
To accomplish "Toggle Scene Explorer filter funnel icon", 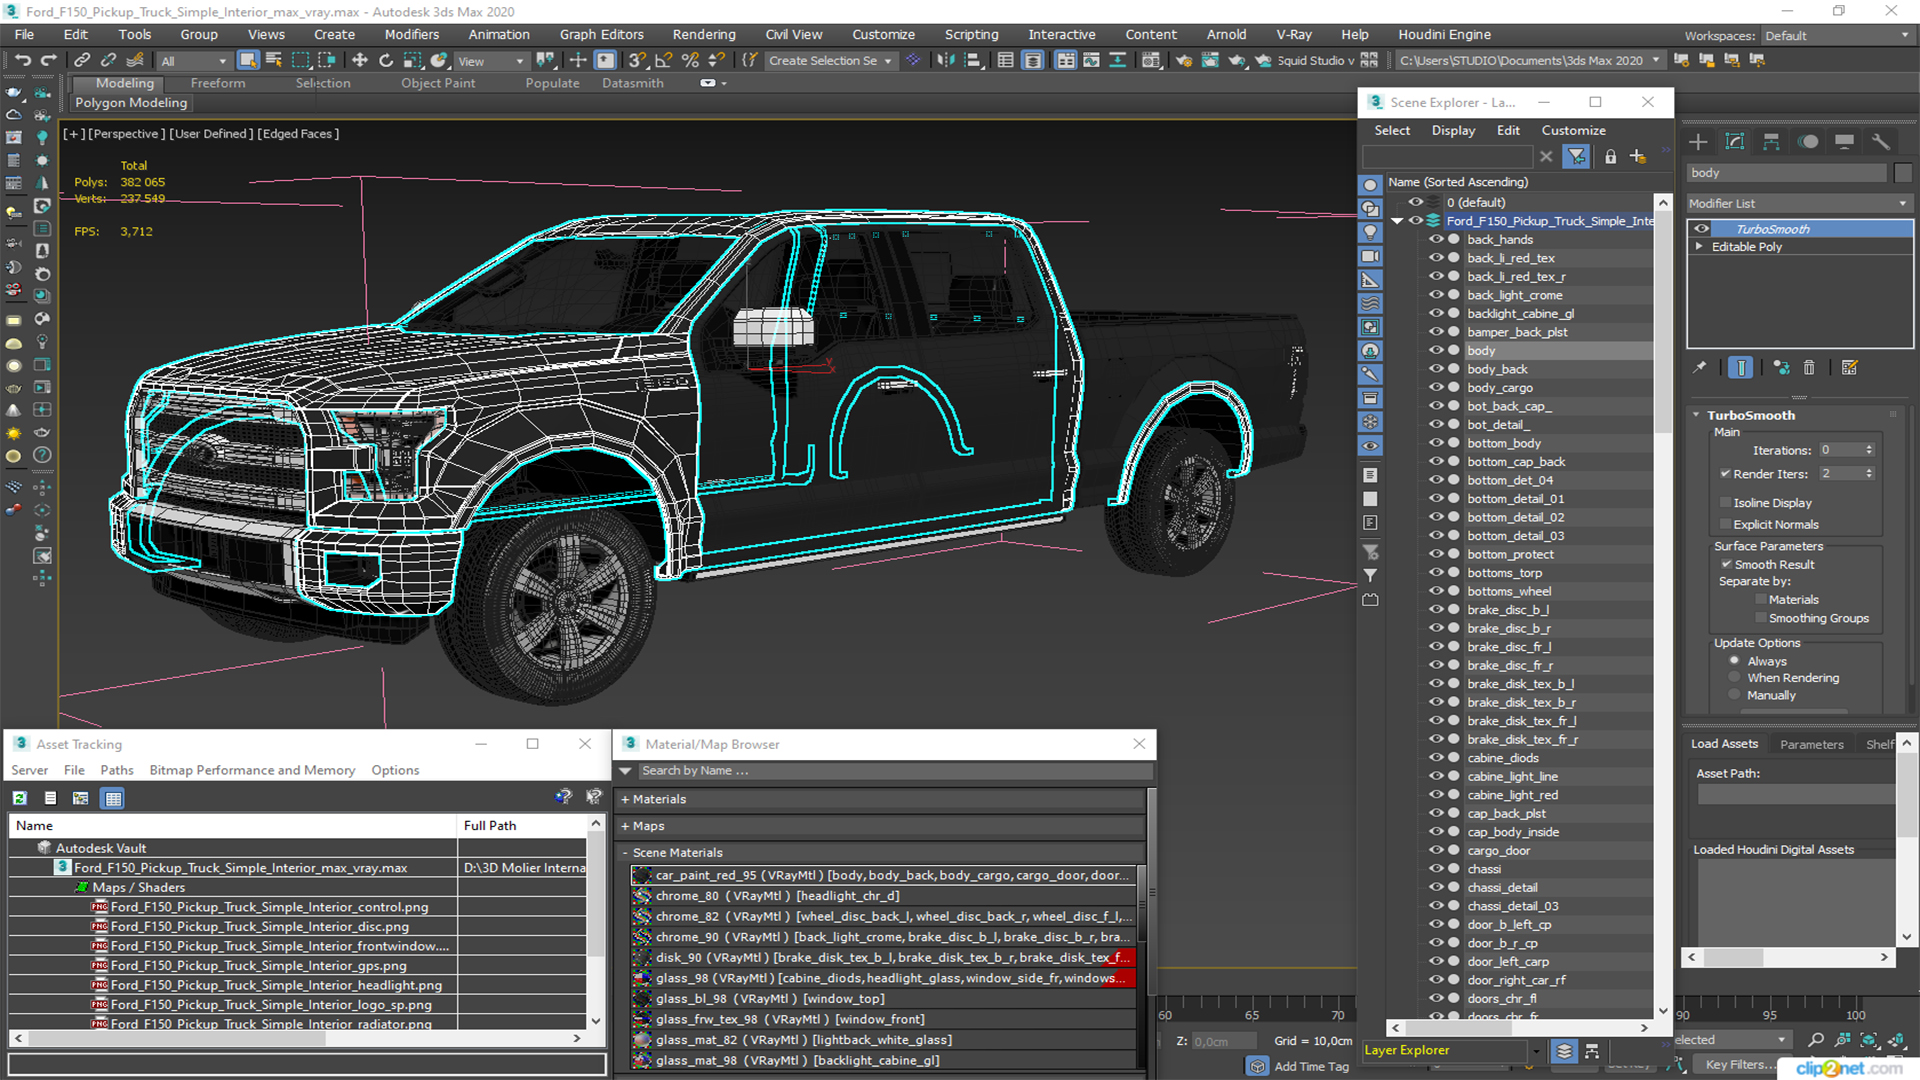I will 1576,157.
